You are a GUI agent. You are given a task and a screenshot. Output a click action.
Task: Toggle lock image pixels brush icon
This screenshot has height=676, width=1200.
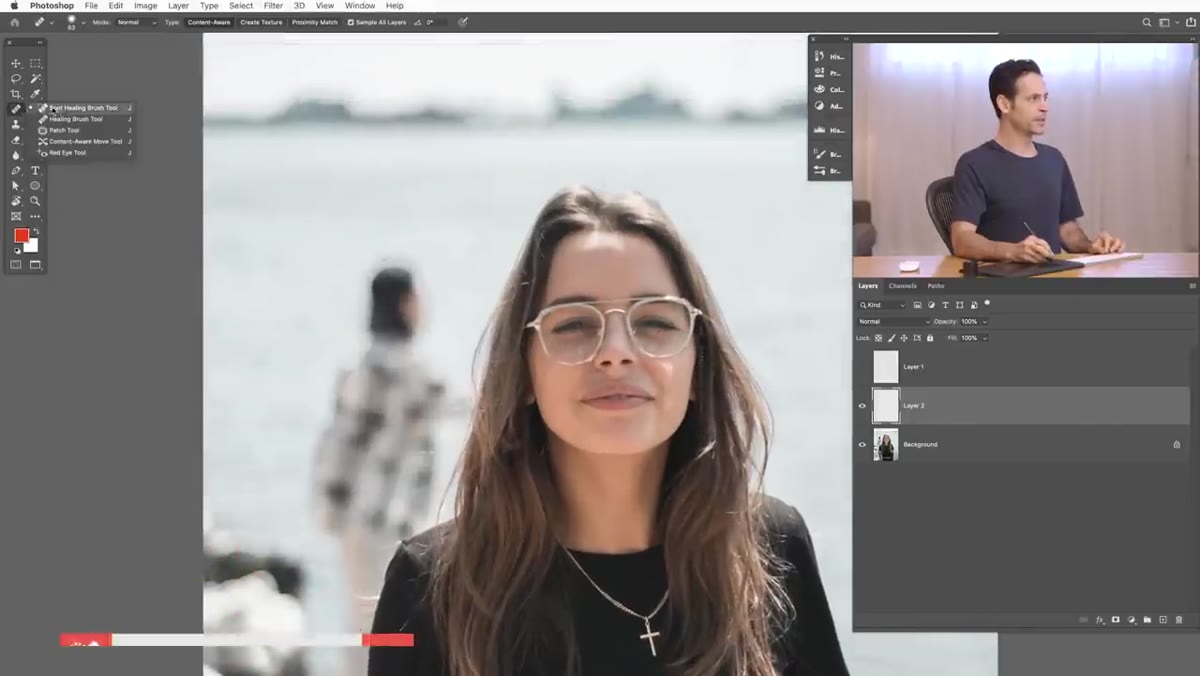pos(891,338)
